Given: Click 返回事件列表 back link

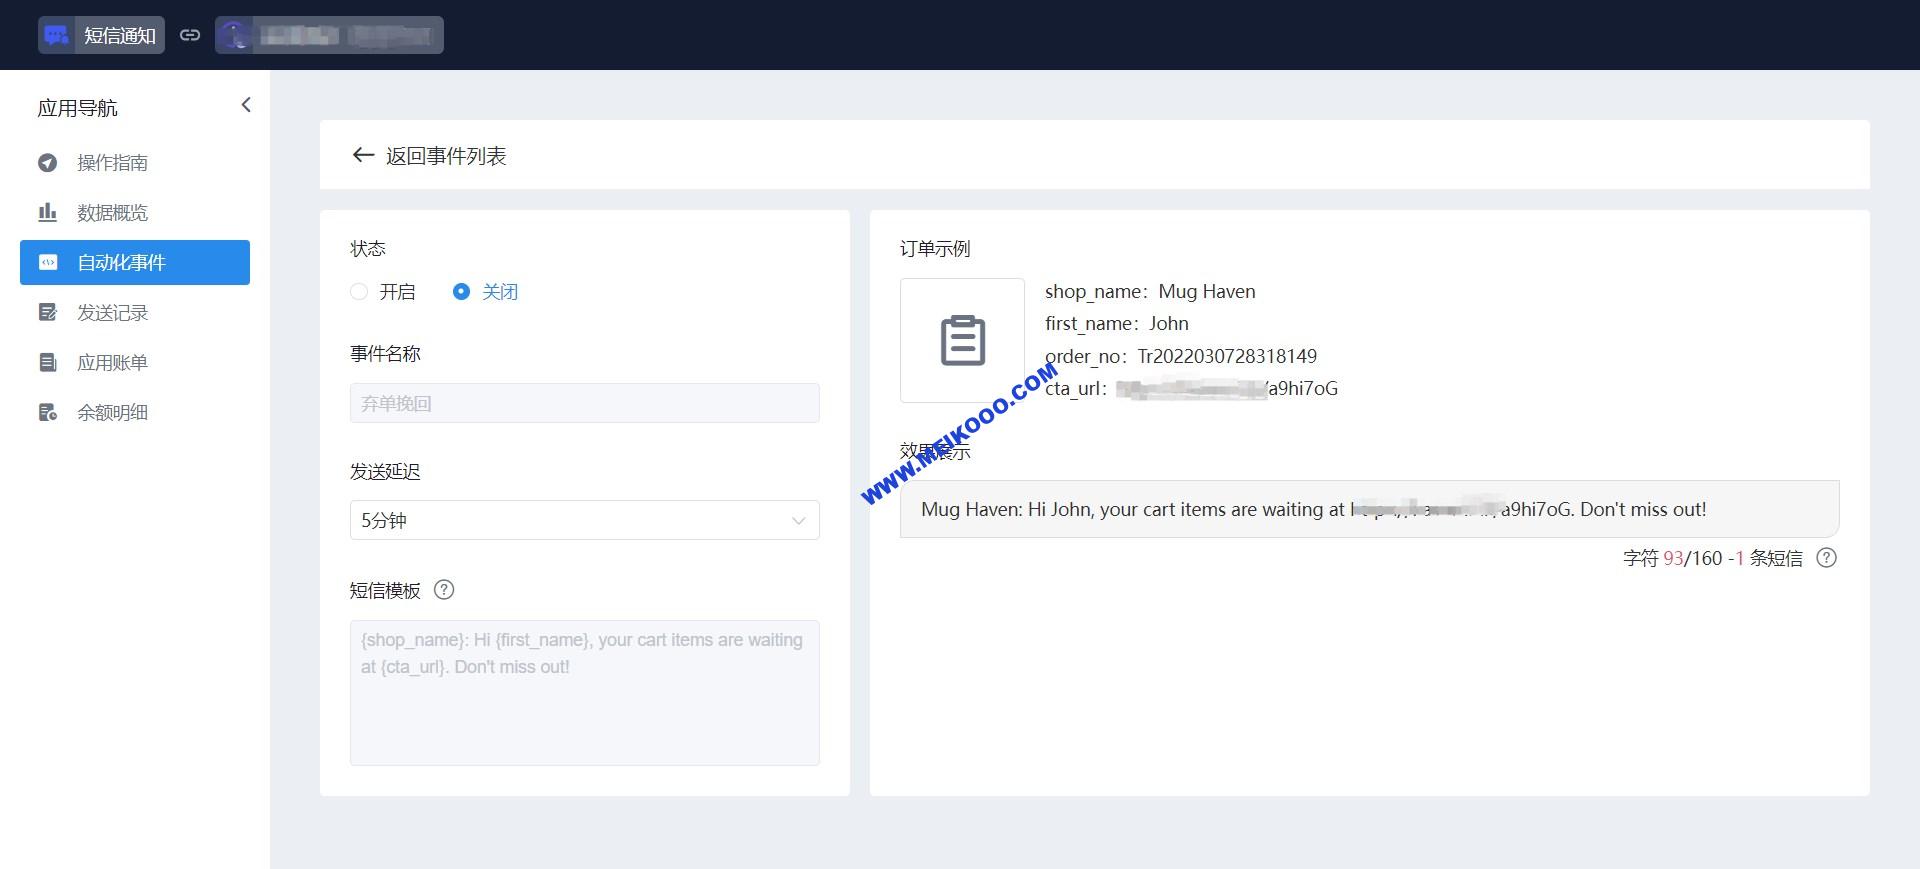Looking at the screenshot, I should [x=430, y=156].
